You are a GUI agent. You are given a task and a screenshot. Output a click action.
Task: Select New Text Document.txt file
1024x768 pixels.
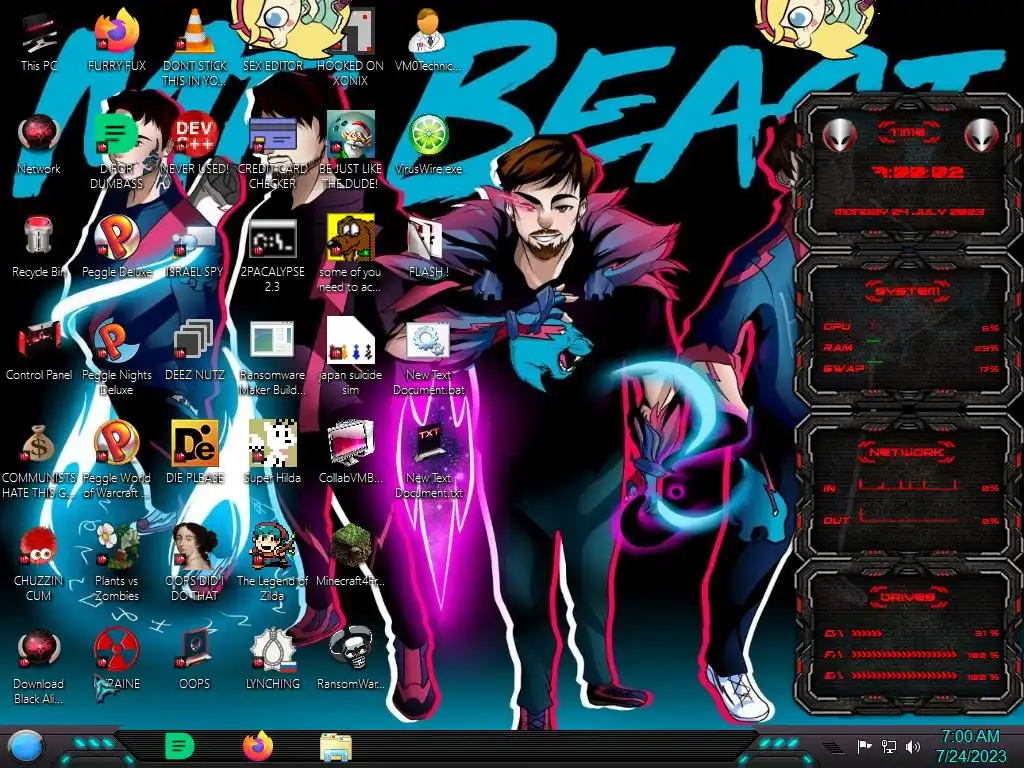[428, 461]
